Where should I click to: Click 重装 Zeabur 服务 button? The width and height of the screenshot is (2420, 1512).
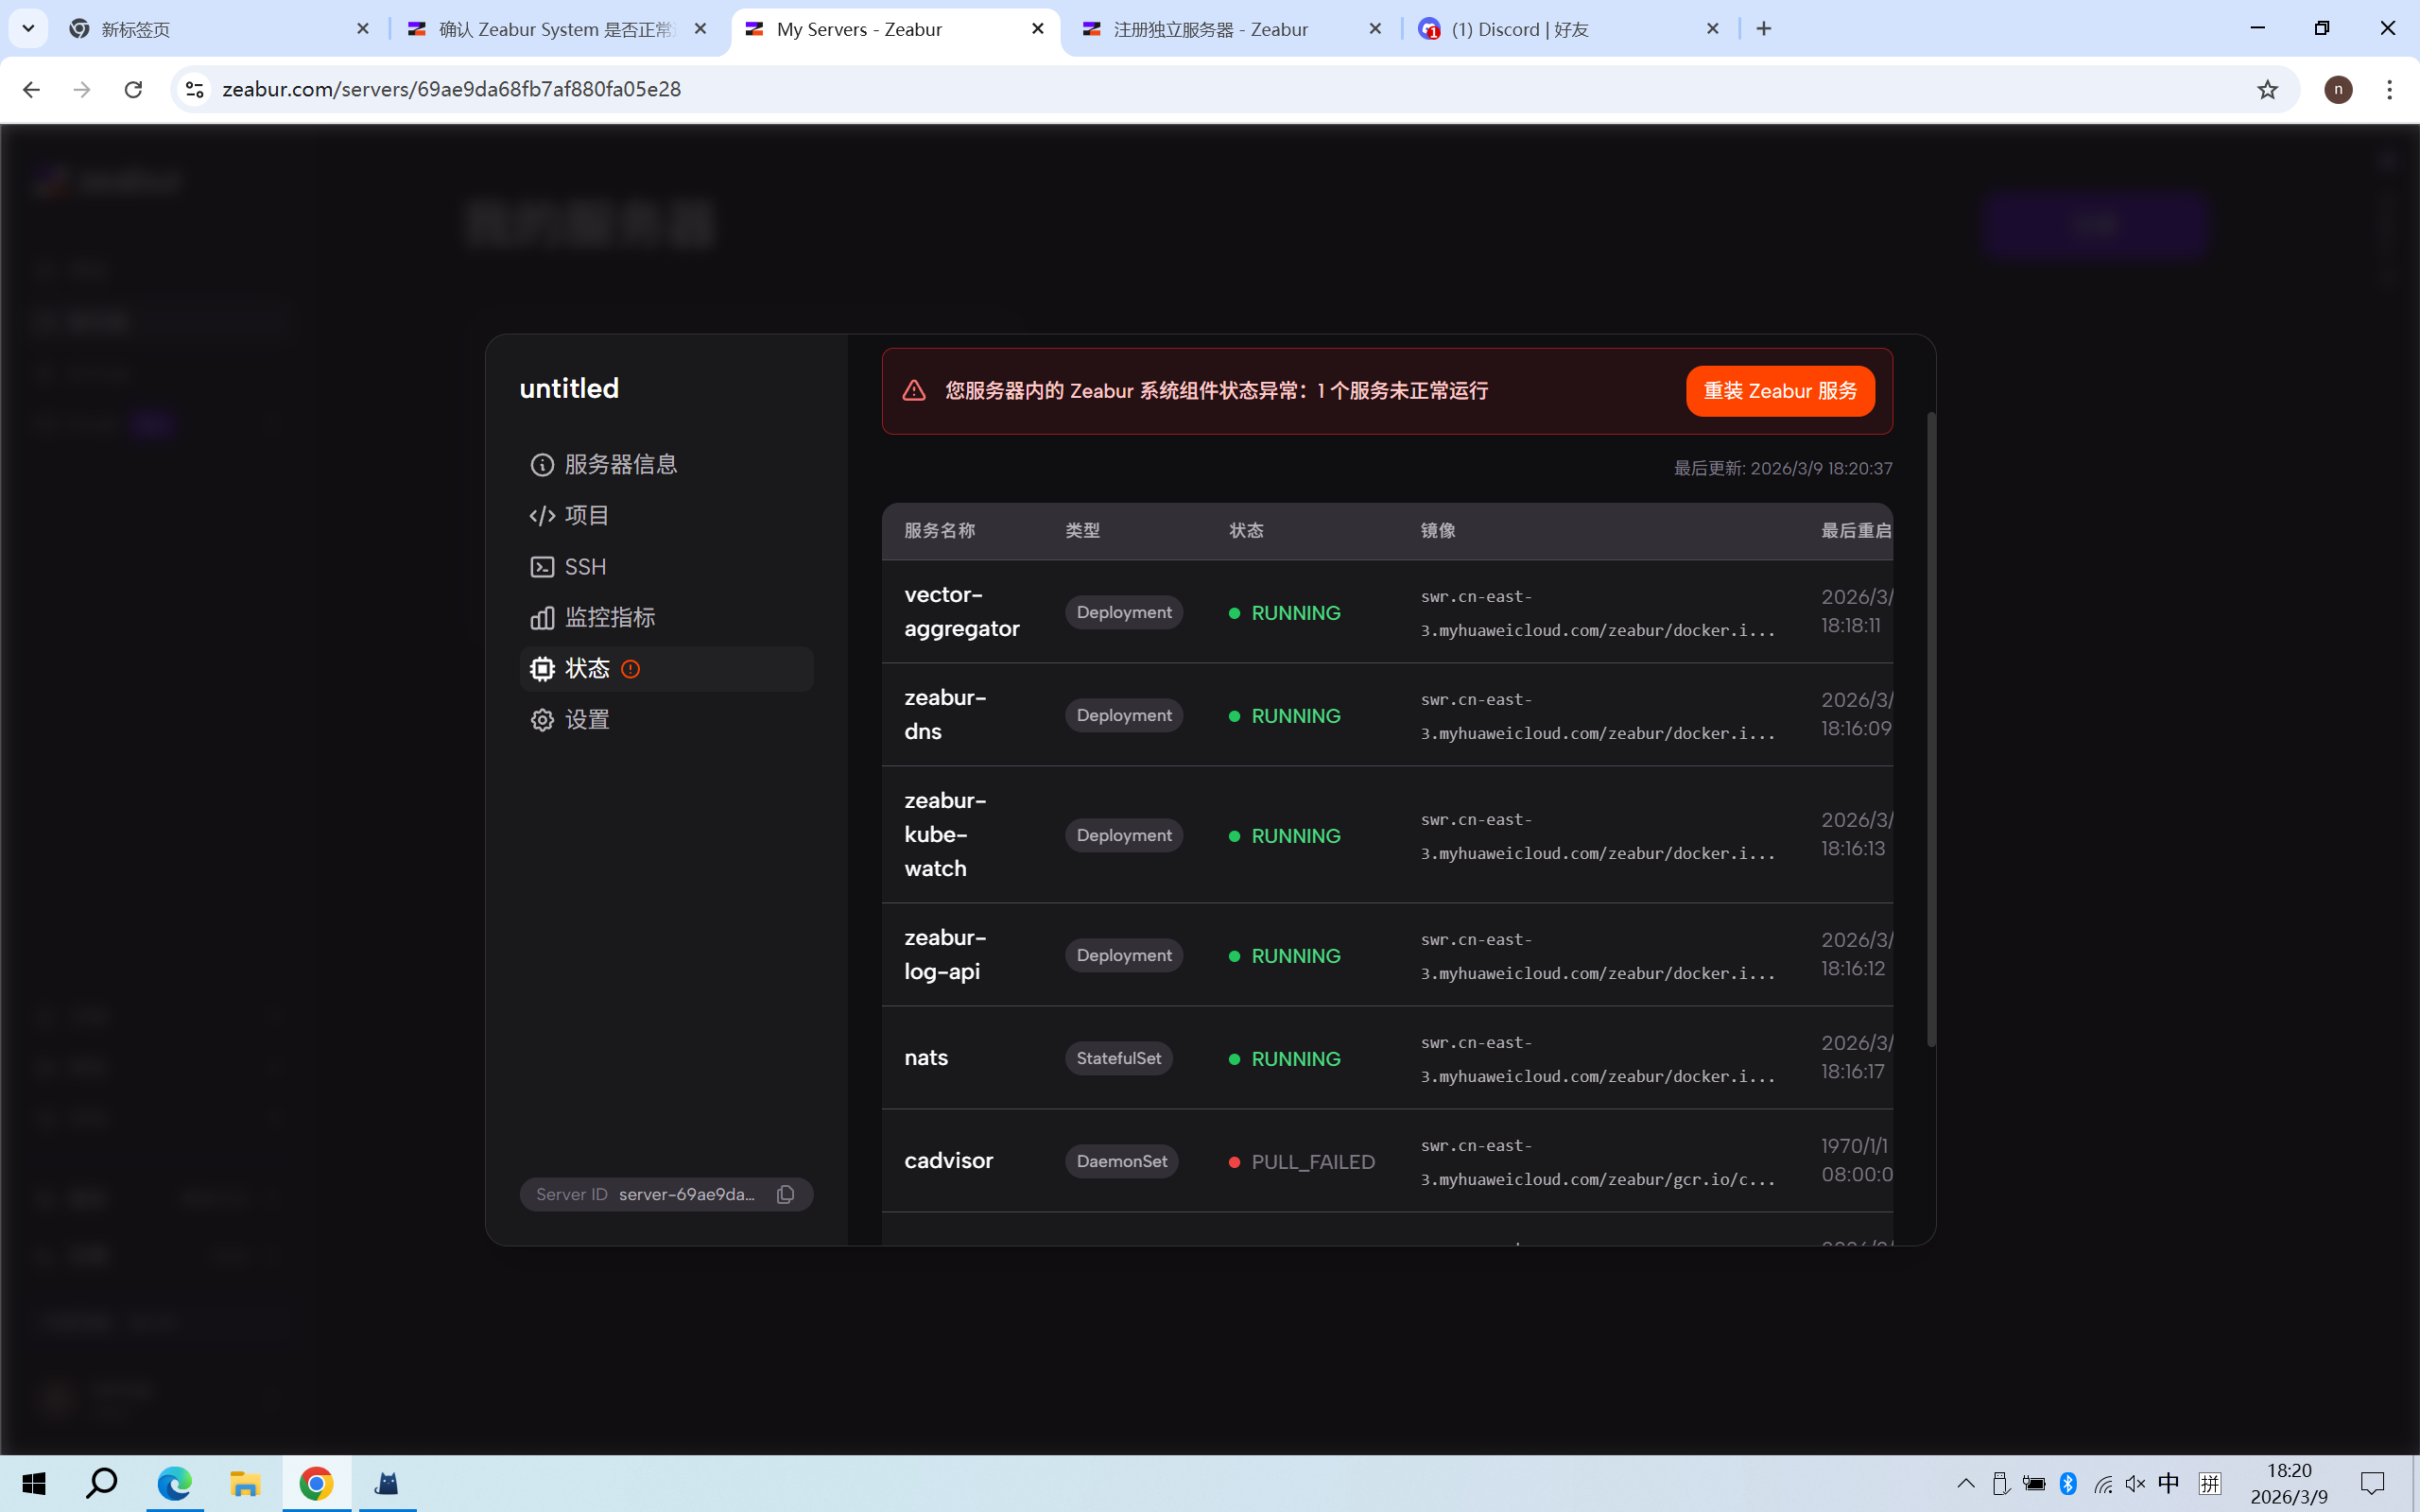tap(1779, 391)
